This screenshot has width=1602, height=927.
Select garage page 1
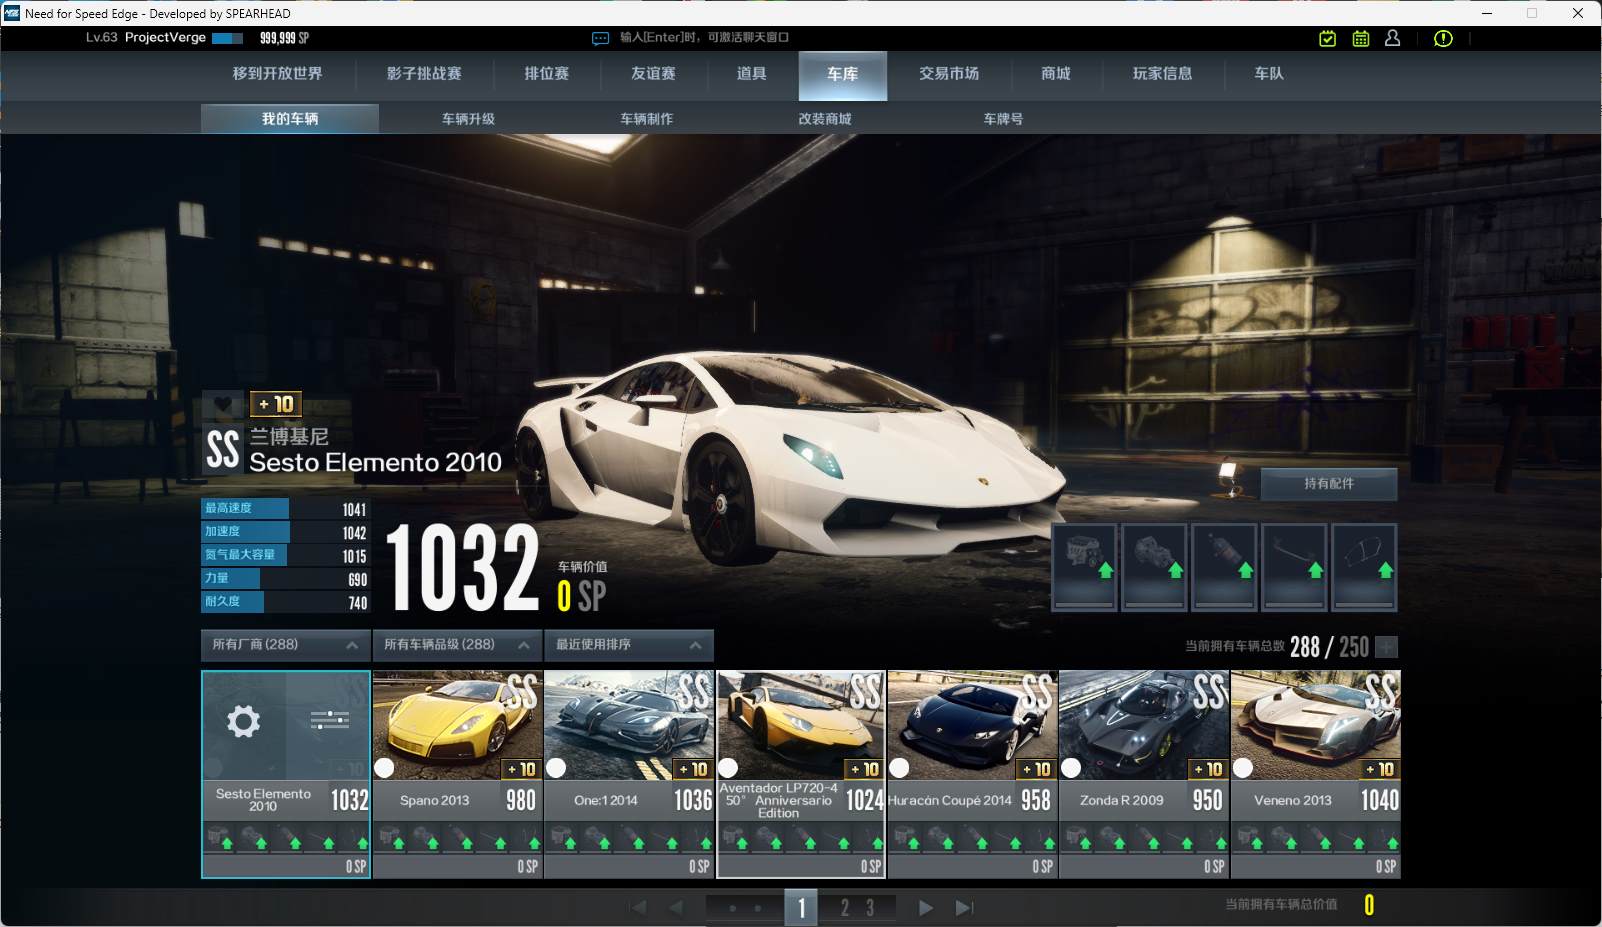[x=801, y=908]
